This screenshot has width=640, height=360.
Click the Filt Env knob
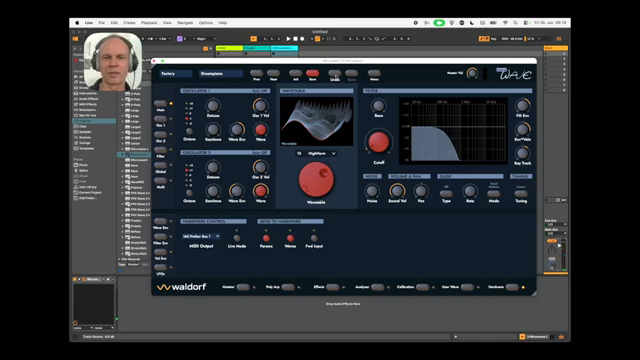coord(522,106)
